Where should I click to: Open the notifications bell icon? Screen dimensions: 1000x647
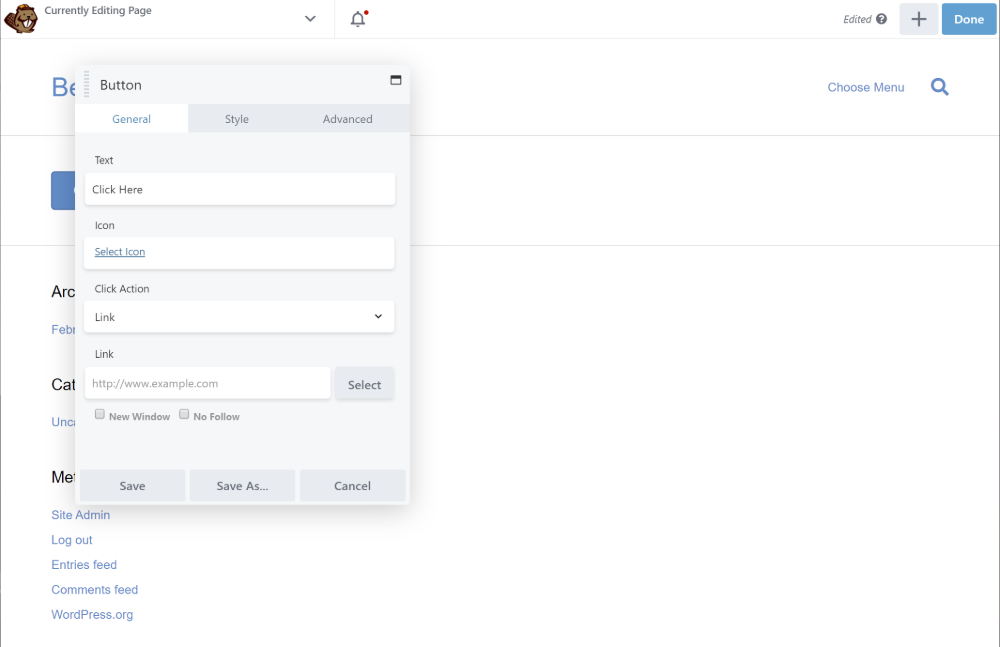[358, 19]
